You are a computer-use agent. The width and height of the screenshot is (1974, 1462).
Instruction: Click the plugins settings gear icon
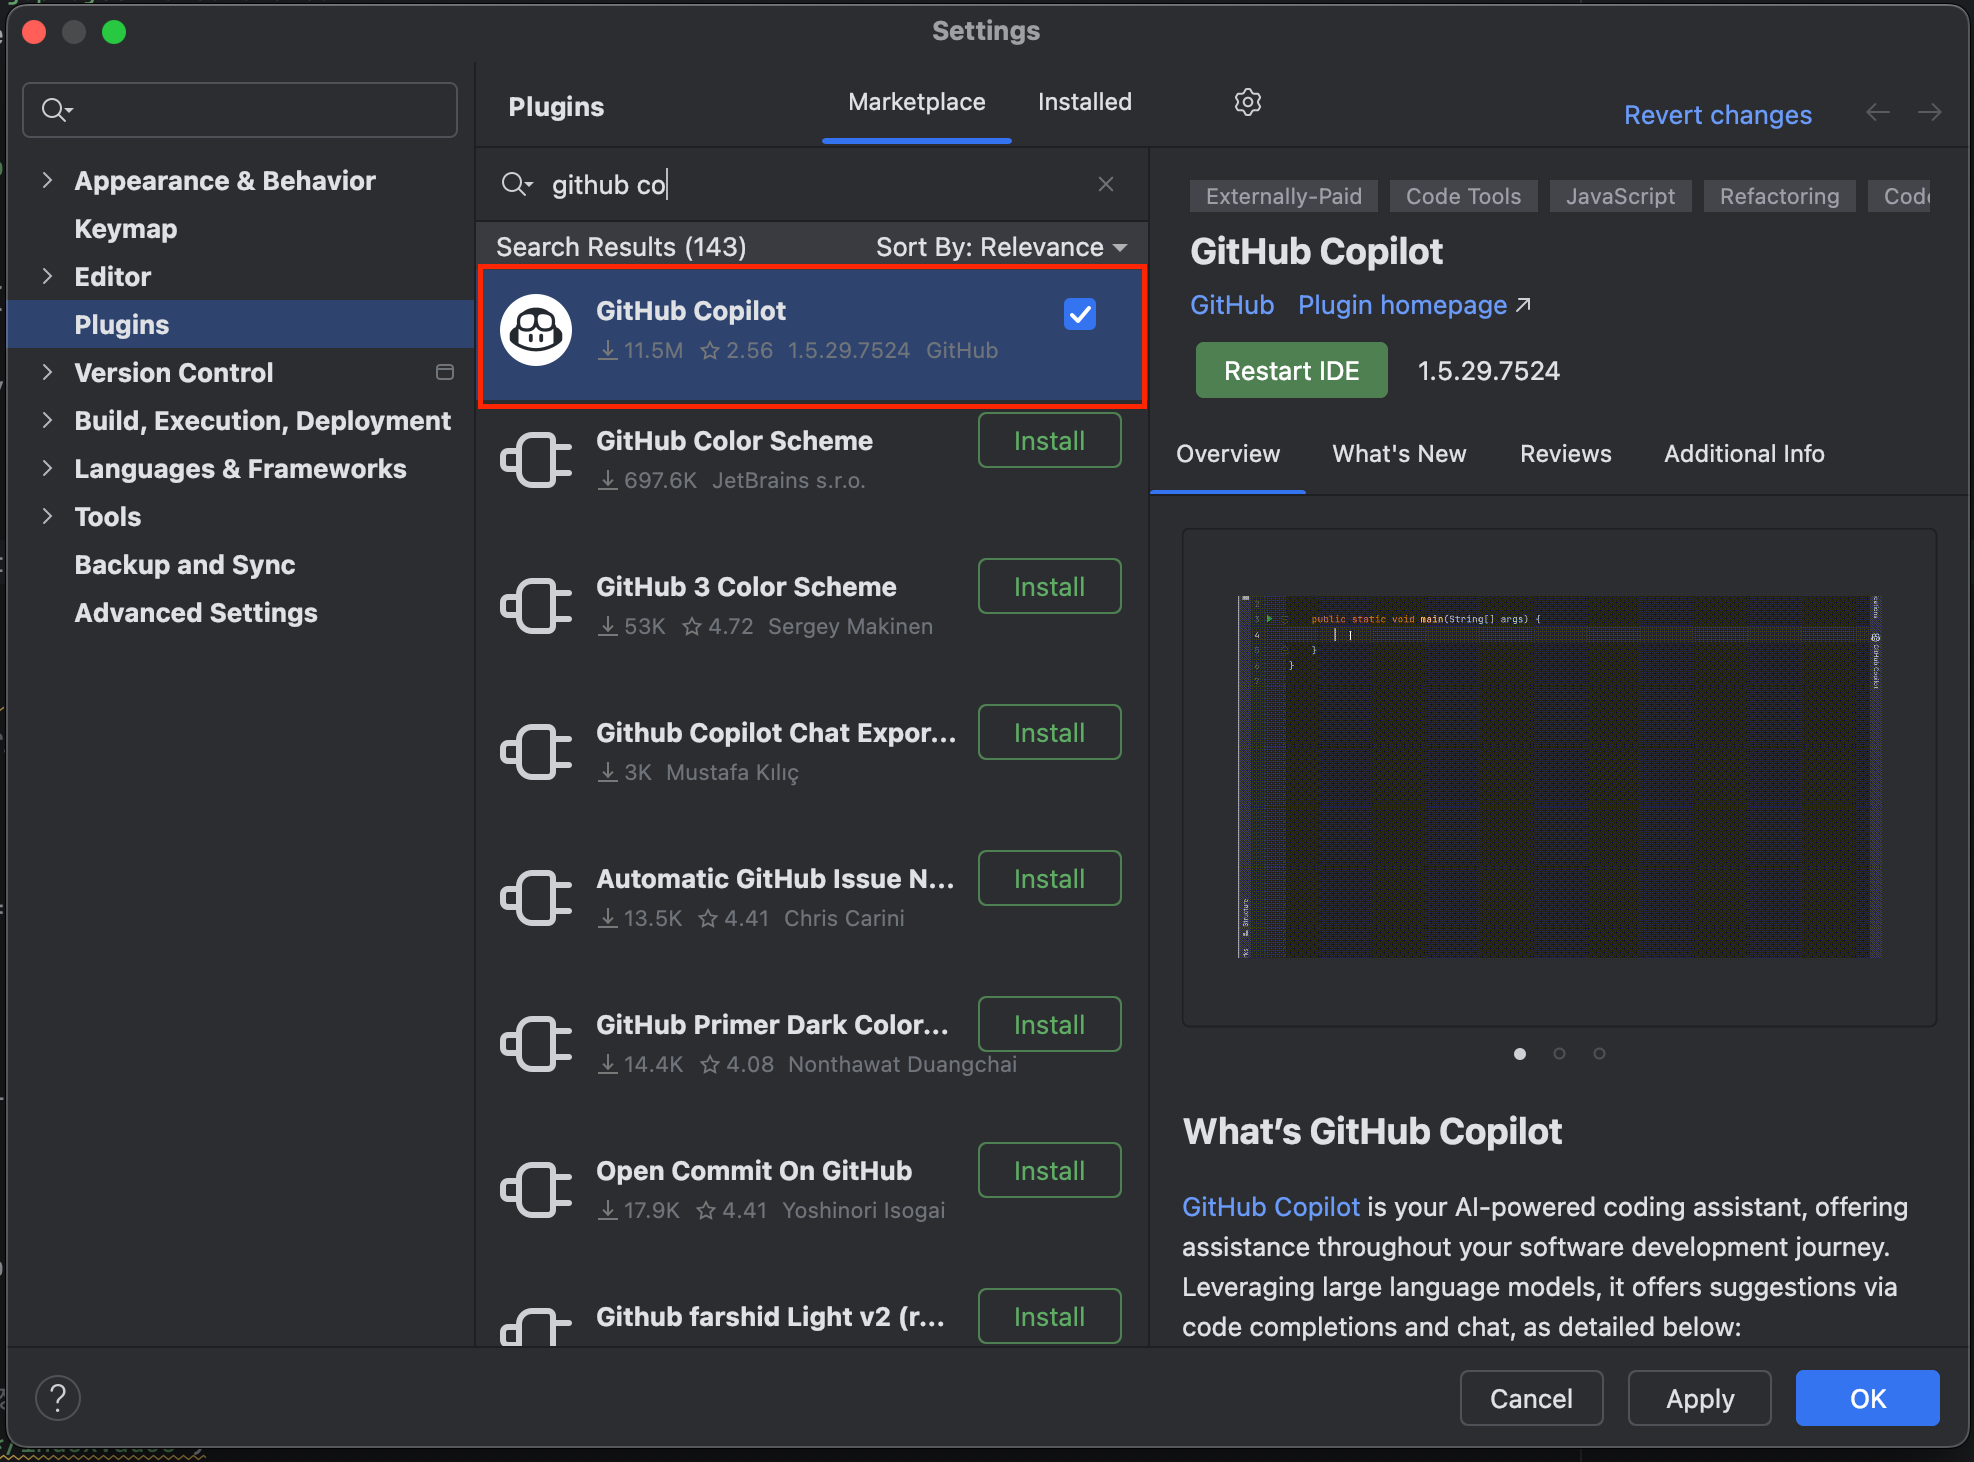1247,102
